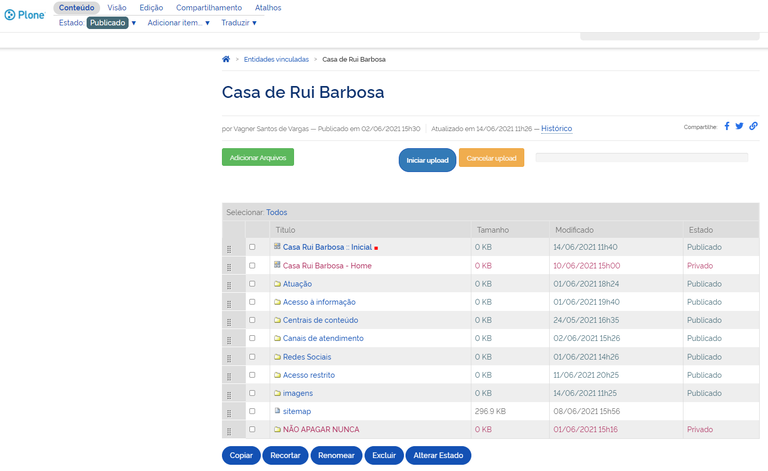
Task: Open the Histórico link
Action: [556, 128]
